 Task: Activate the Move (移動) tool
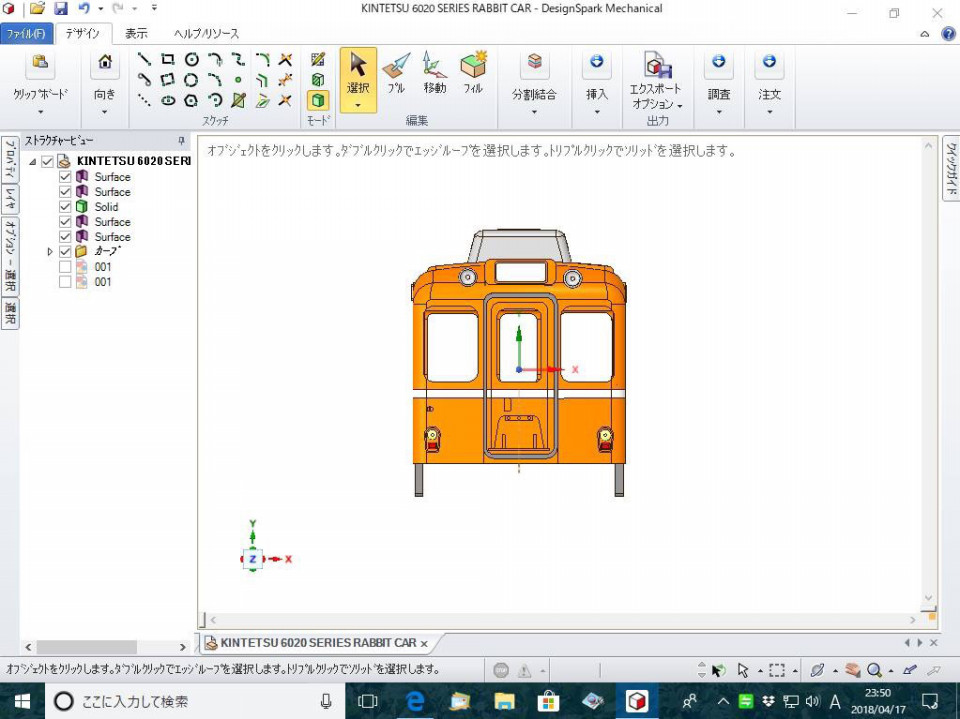[x=434, y=72]
